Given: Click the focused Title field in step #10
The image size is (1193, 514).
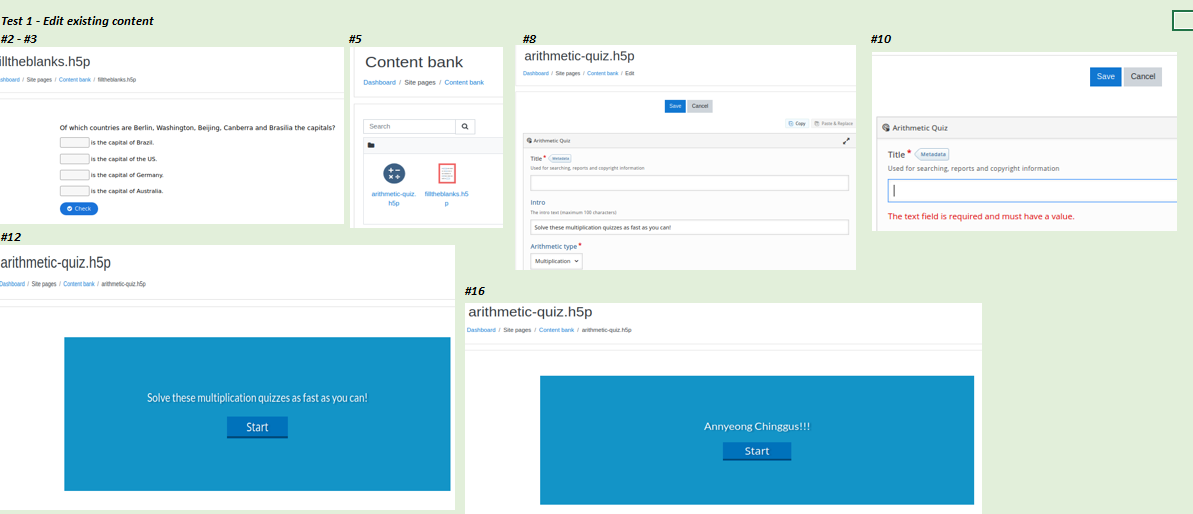Looking at the screenshot, I should (1032, 191).
